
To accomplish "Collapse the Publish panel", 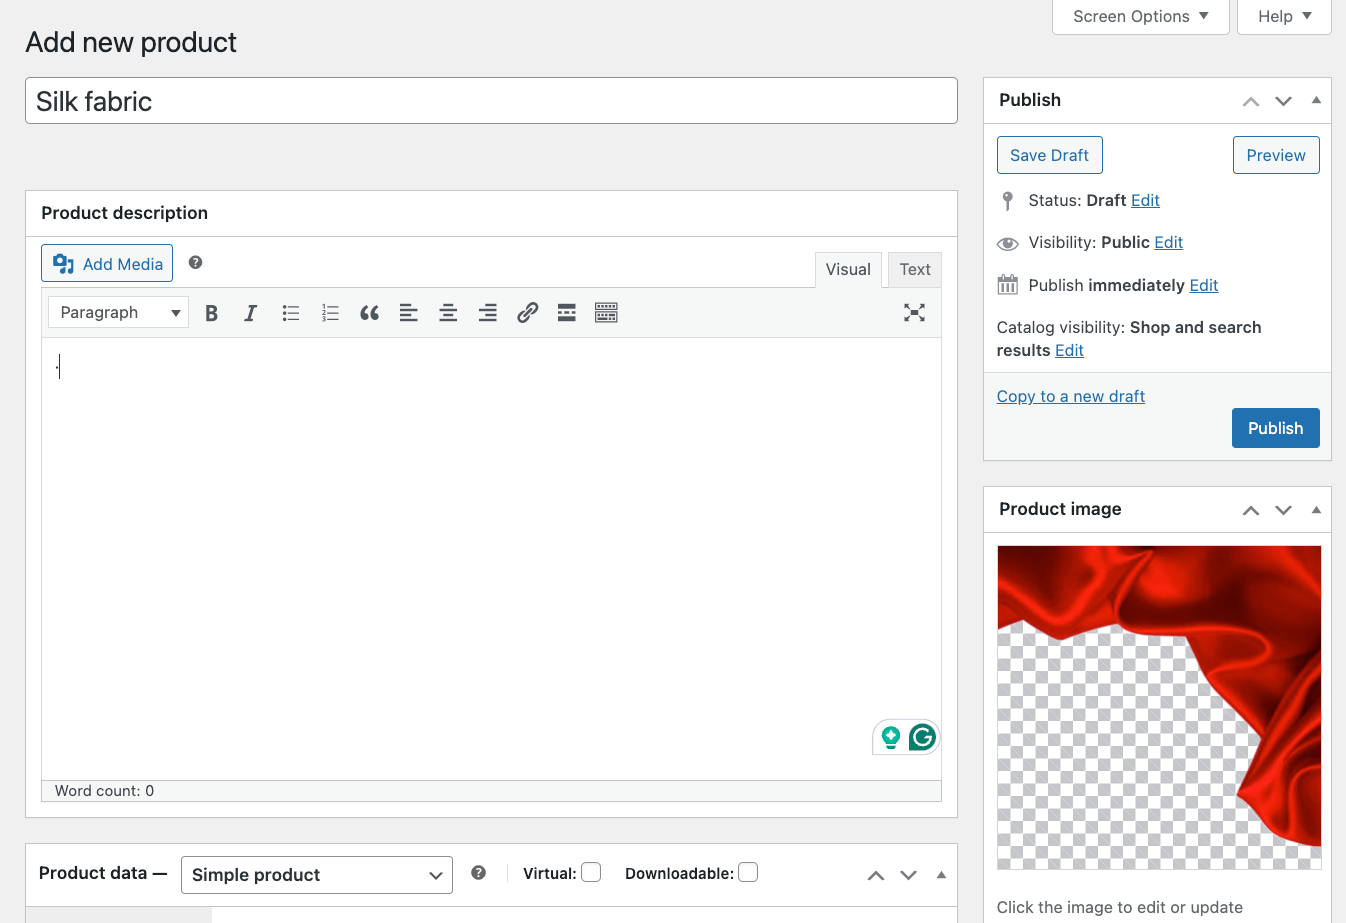I will point(1316,100).
